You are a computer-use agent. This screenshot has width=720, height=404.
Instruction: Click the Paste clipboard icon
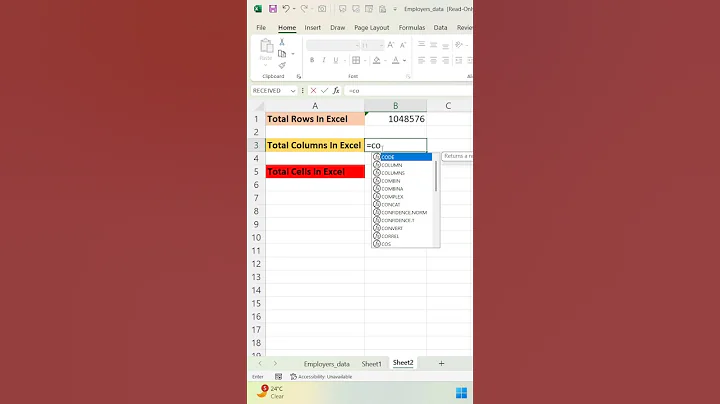[x=266, y=46]
